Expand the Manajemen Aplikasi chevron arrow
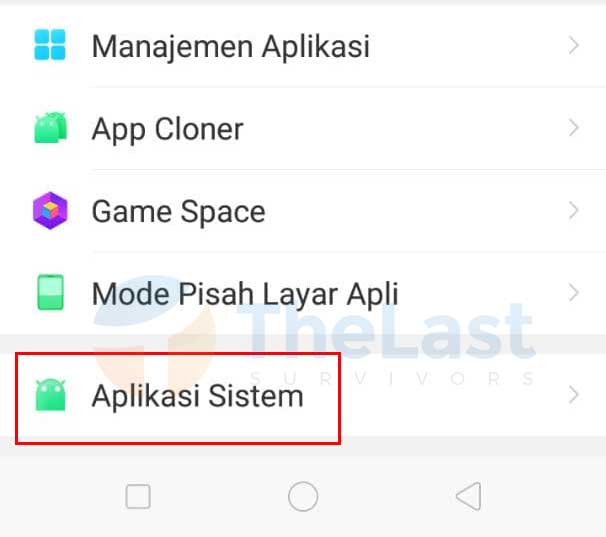Screen dimensions: 606x537 [x=574, y=45]
